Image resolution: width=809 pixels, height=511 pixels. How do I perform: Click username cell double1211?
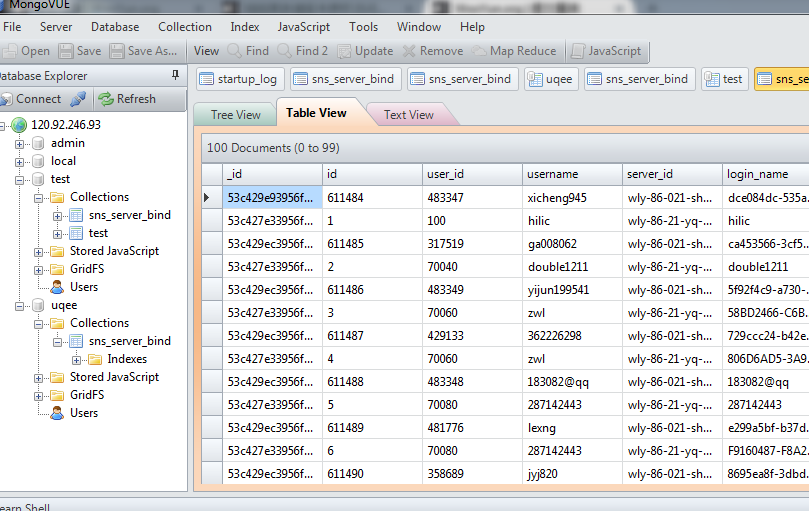point(573,266)
